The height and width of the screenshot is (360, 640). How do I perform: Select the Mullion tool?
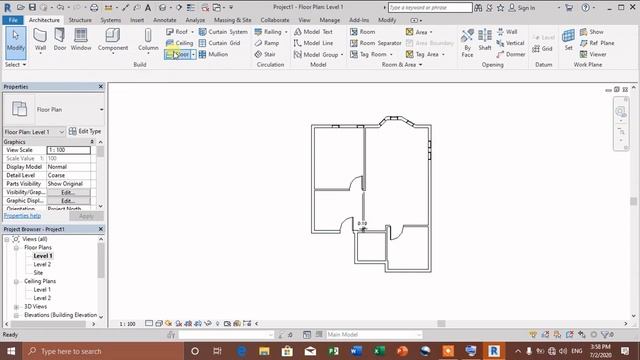pyautogui.click(x=213, y=54)
